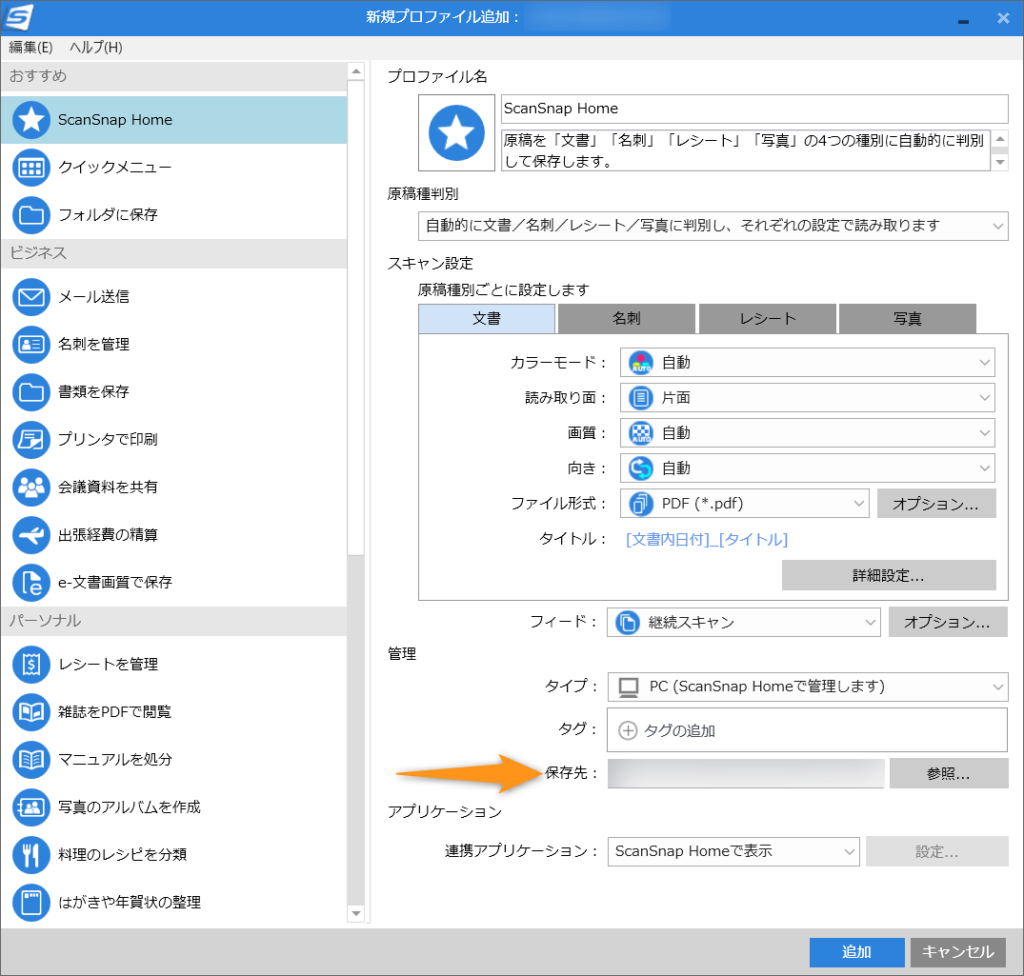This screenshot has height=976, width=1024.
Task: Click the description box scroll down arrow
Action: (1000, 162)
